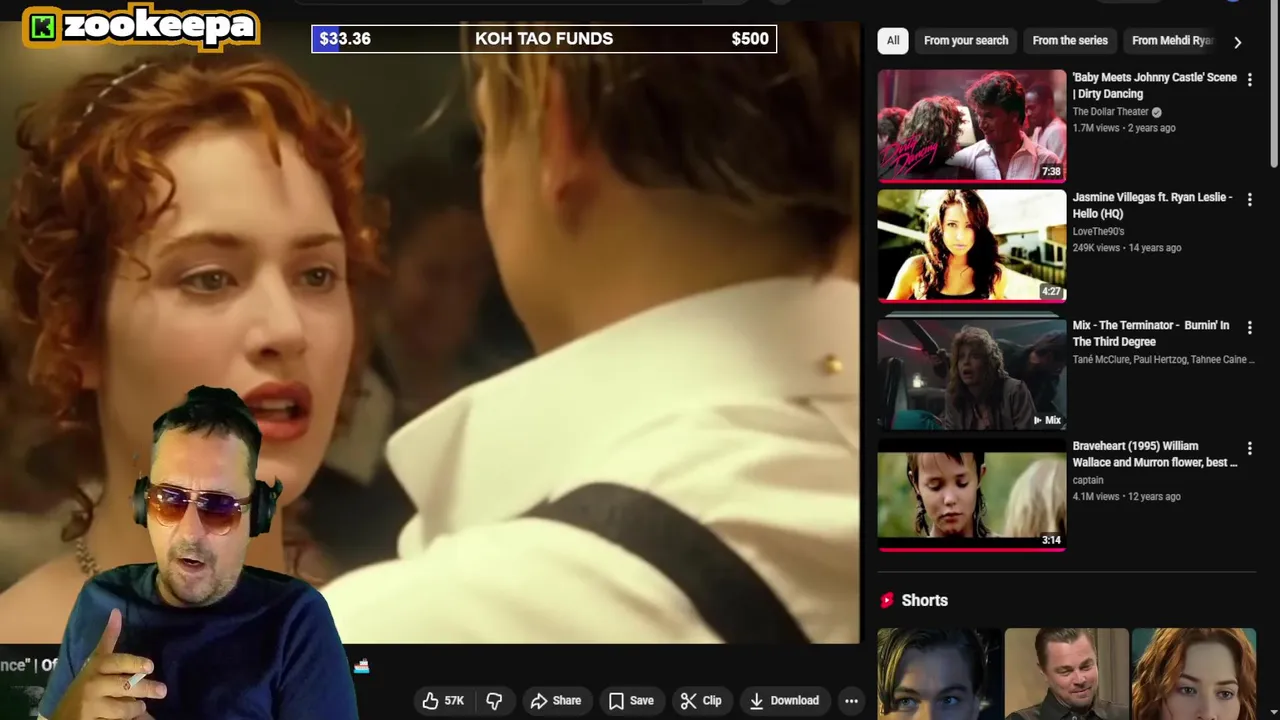Screen dimensions: 1280x720
Task: Click the Kick logo in zookeepa overlay
Action: tap(42, 28)
